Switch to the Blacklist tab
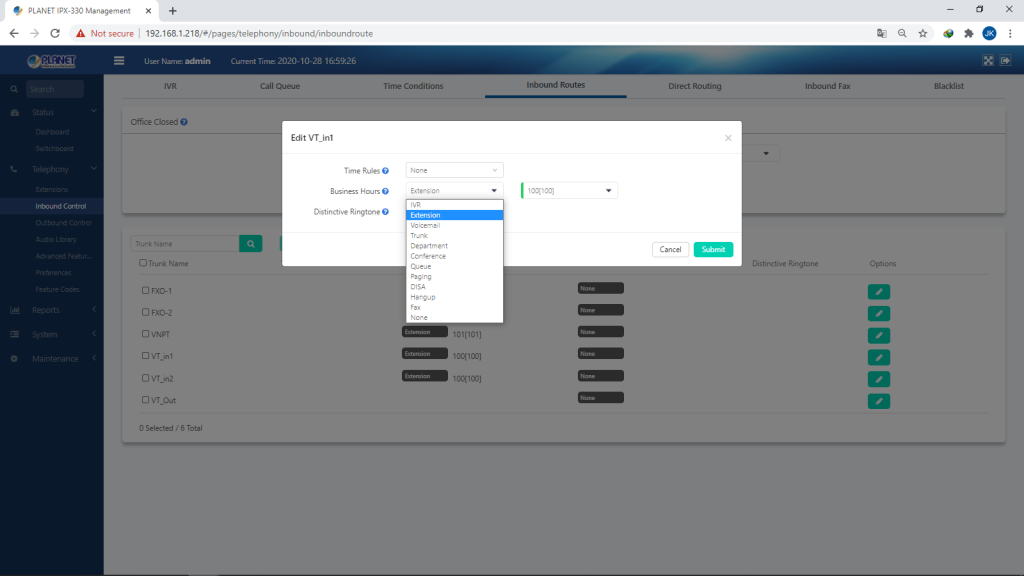 (948, 86)
